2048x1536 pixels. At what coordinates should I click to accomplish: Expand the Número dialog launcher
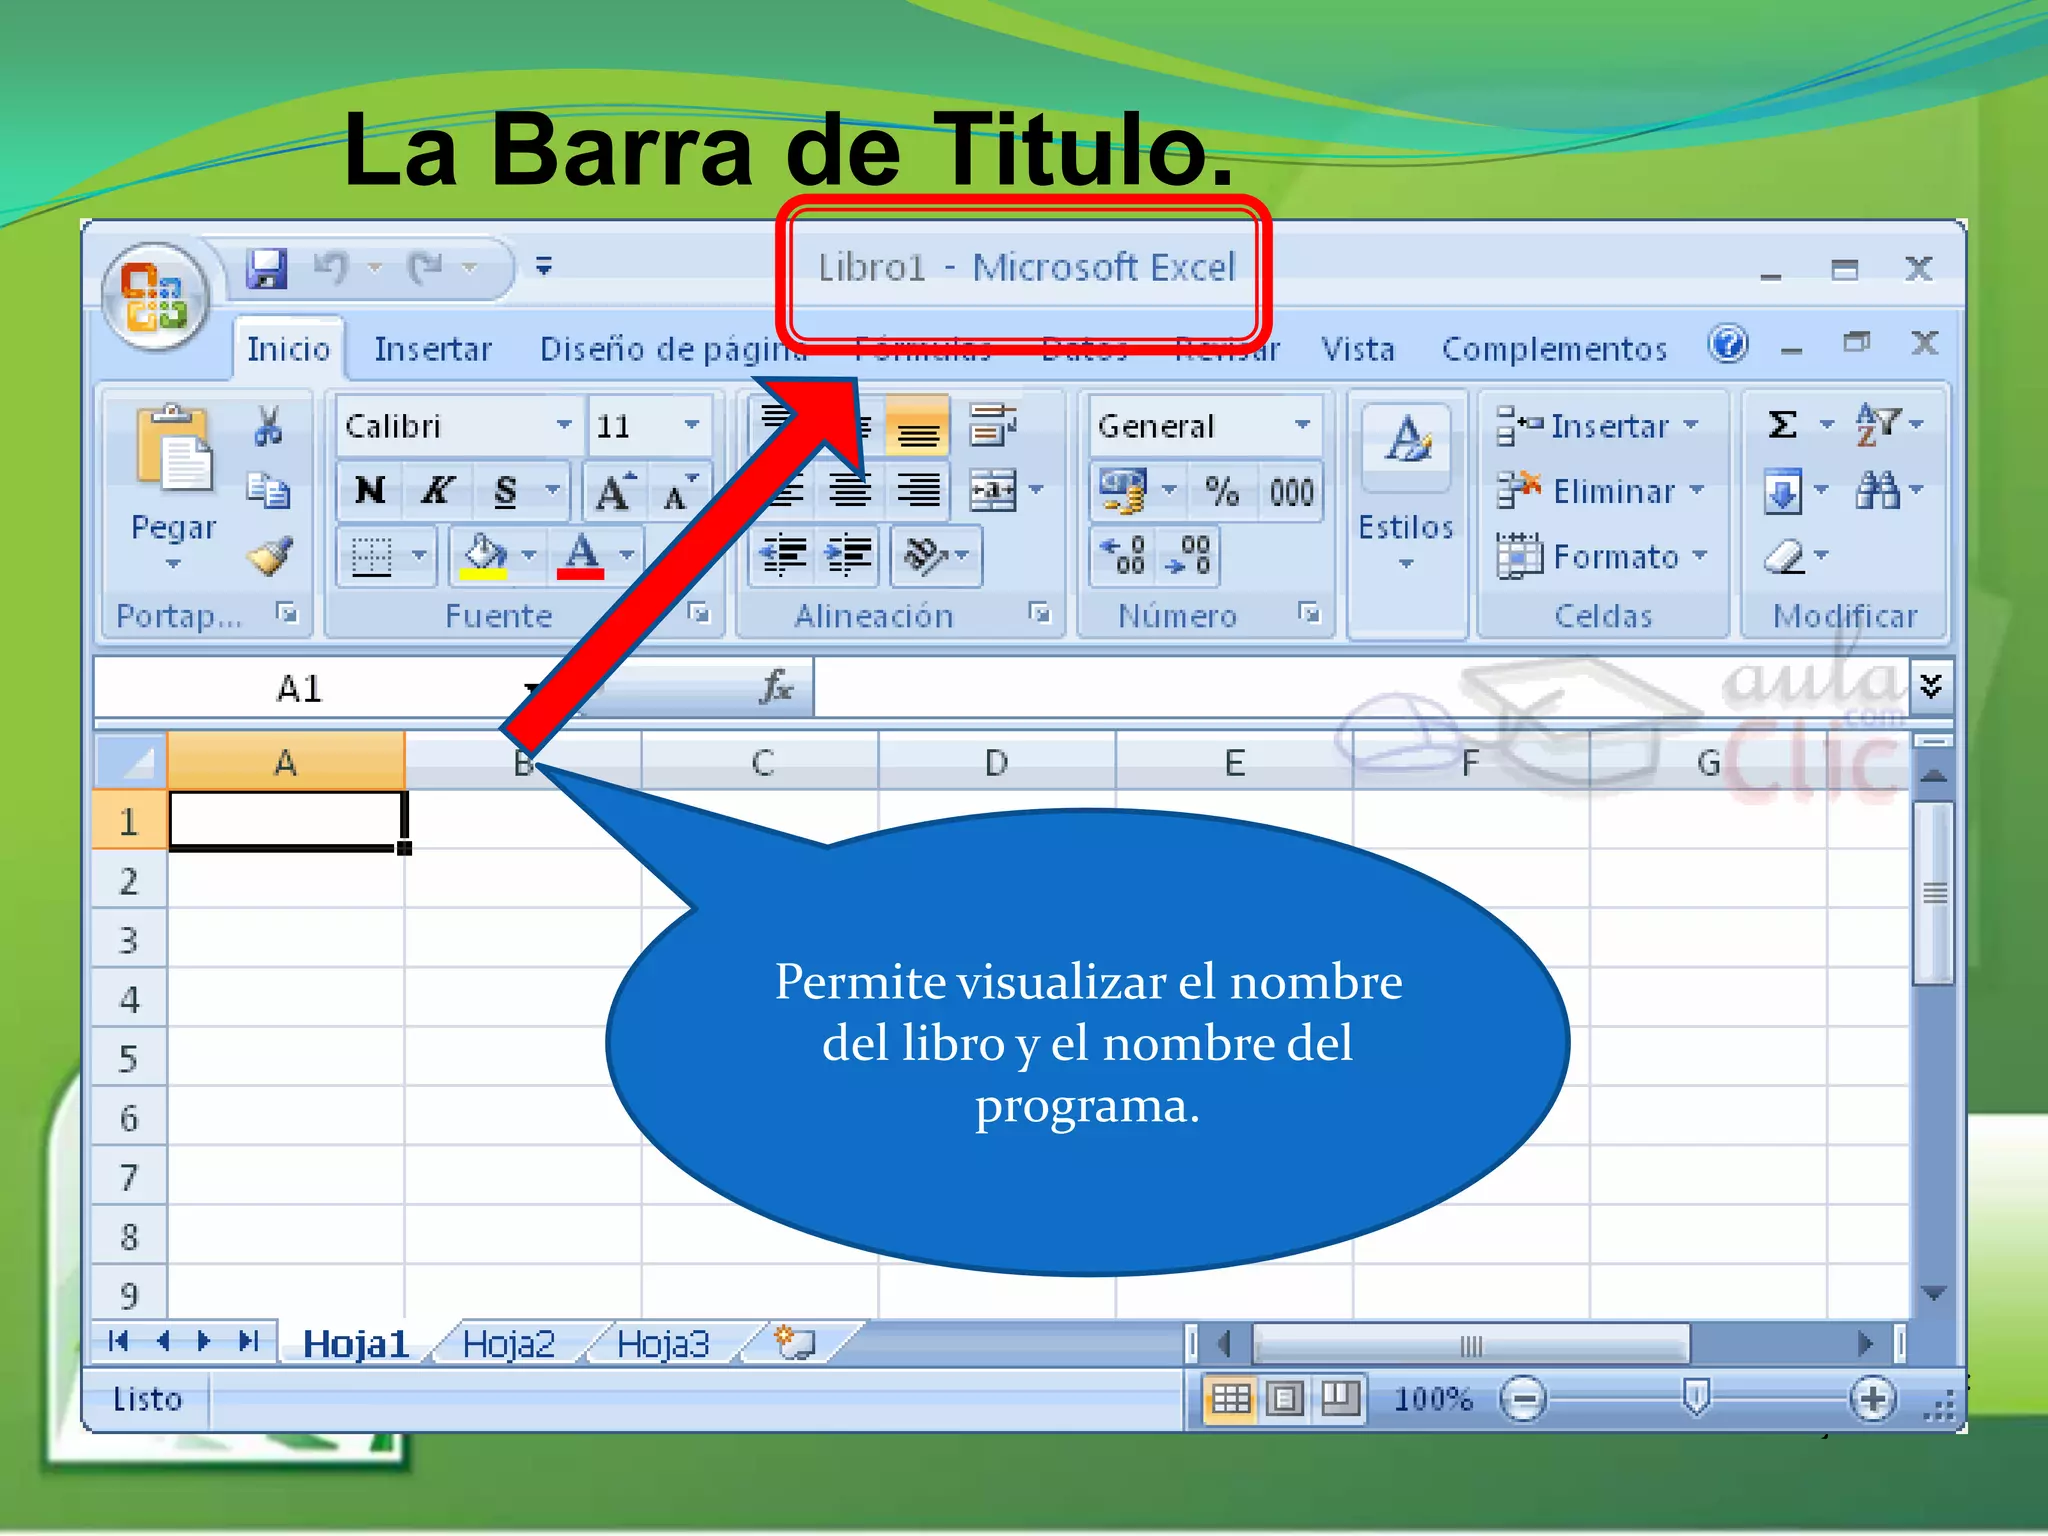[1309, 612]
